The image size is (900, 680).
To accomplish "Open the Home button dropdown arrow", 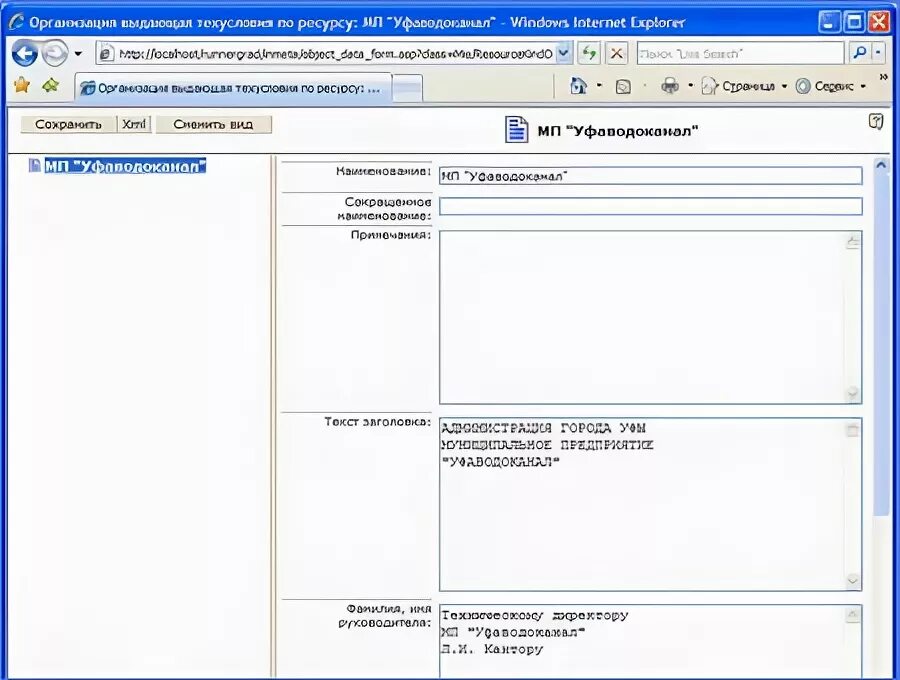I will (x=599, y=86).
